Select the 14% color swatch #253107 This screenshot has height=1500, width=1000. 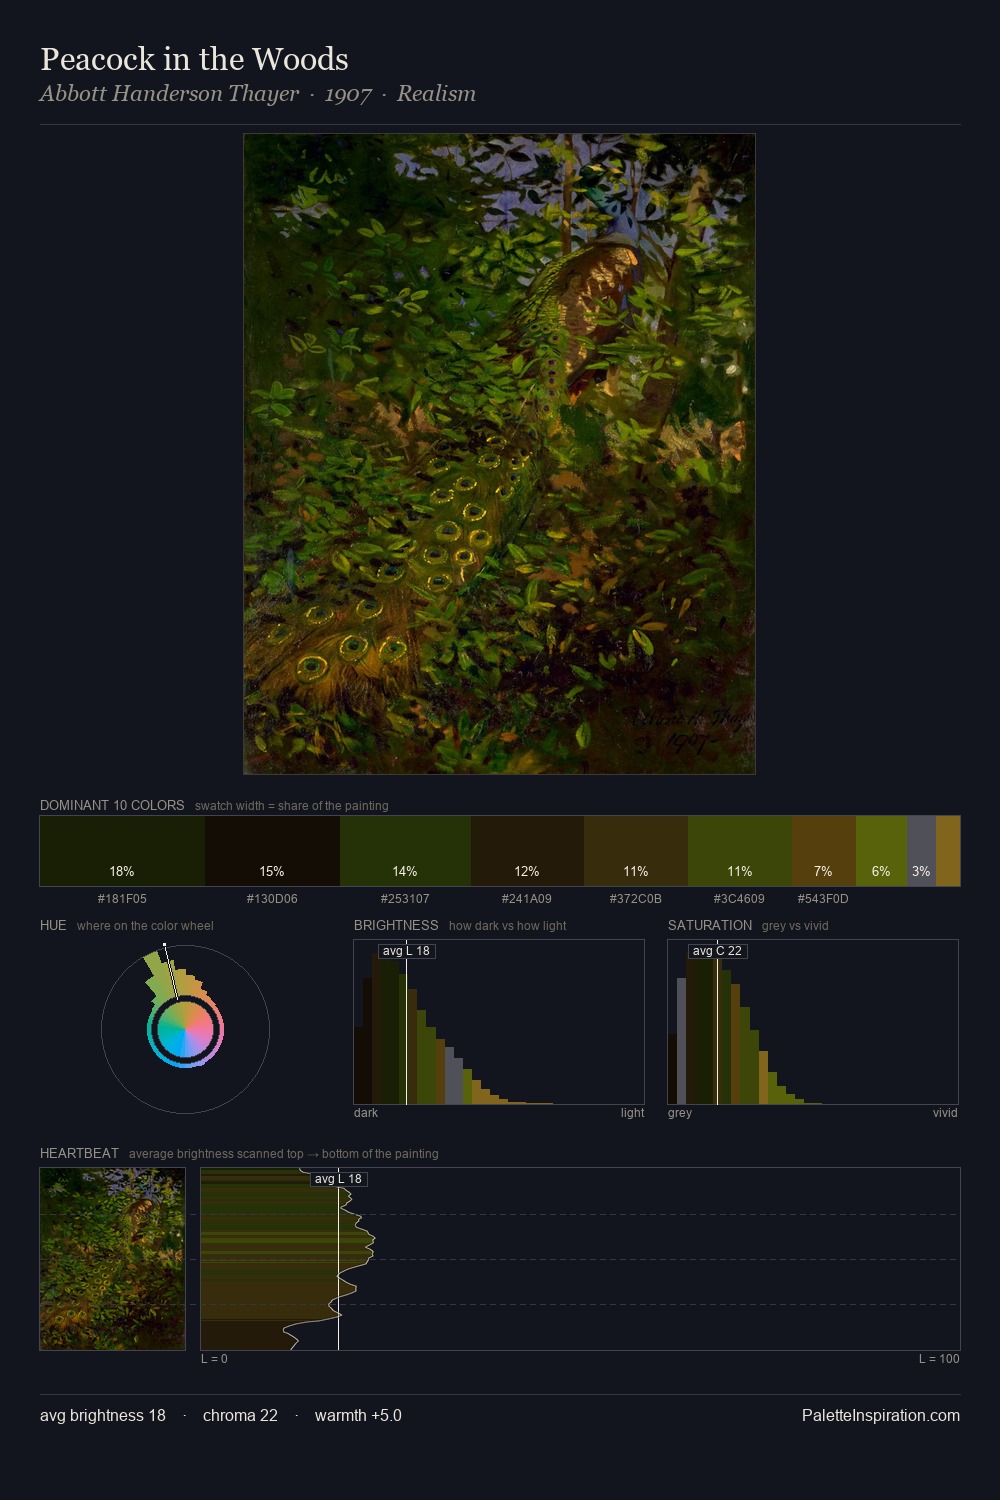[405, 851]
